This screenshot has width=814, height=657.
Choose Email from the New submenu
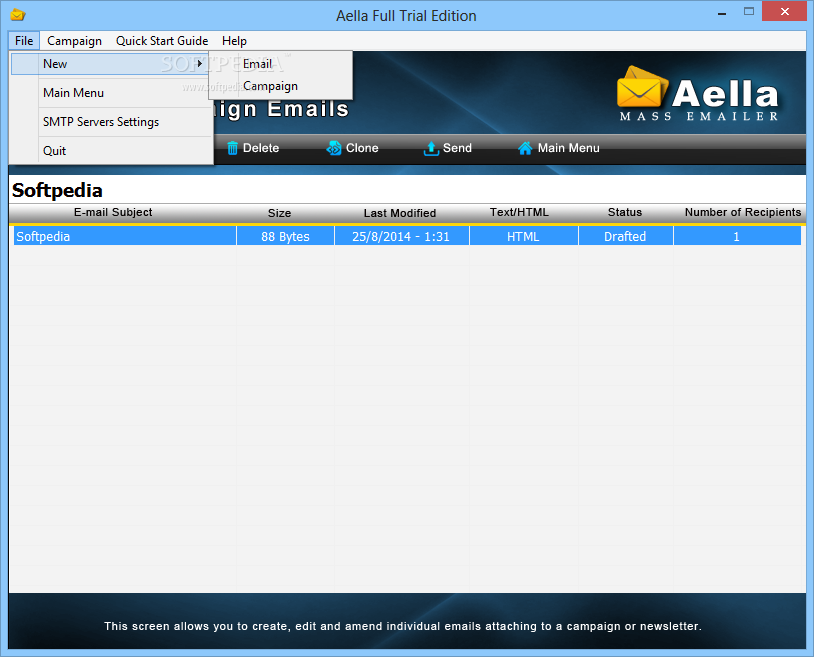pyautogui.click(x=280, y=64)
